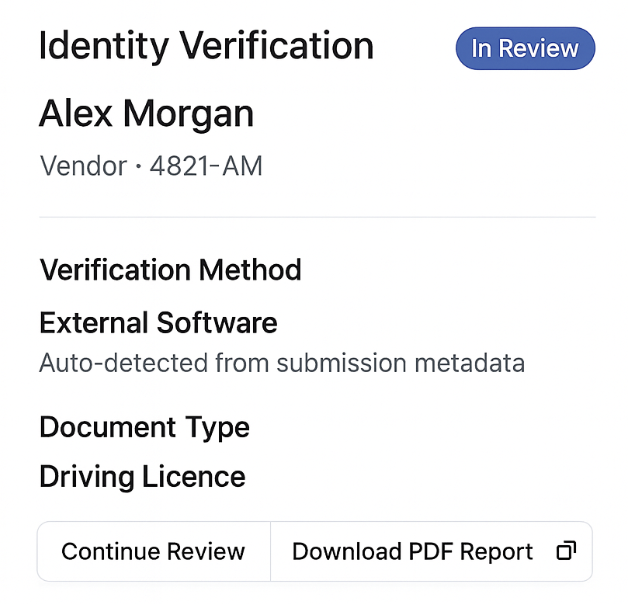Select the ID code 4821-AM
Image resolution: width=628 pixels, height=604 pixels.
click(x=206, y=165)
